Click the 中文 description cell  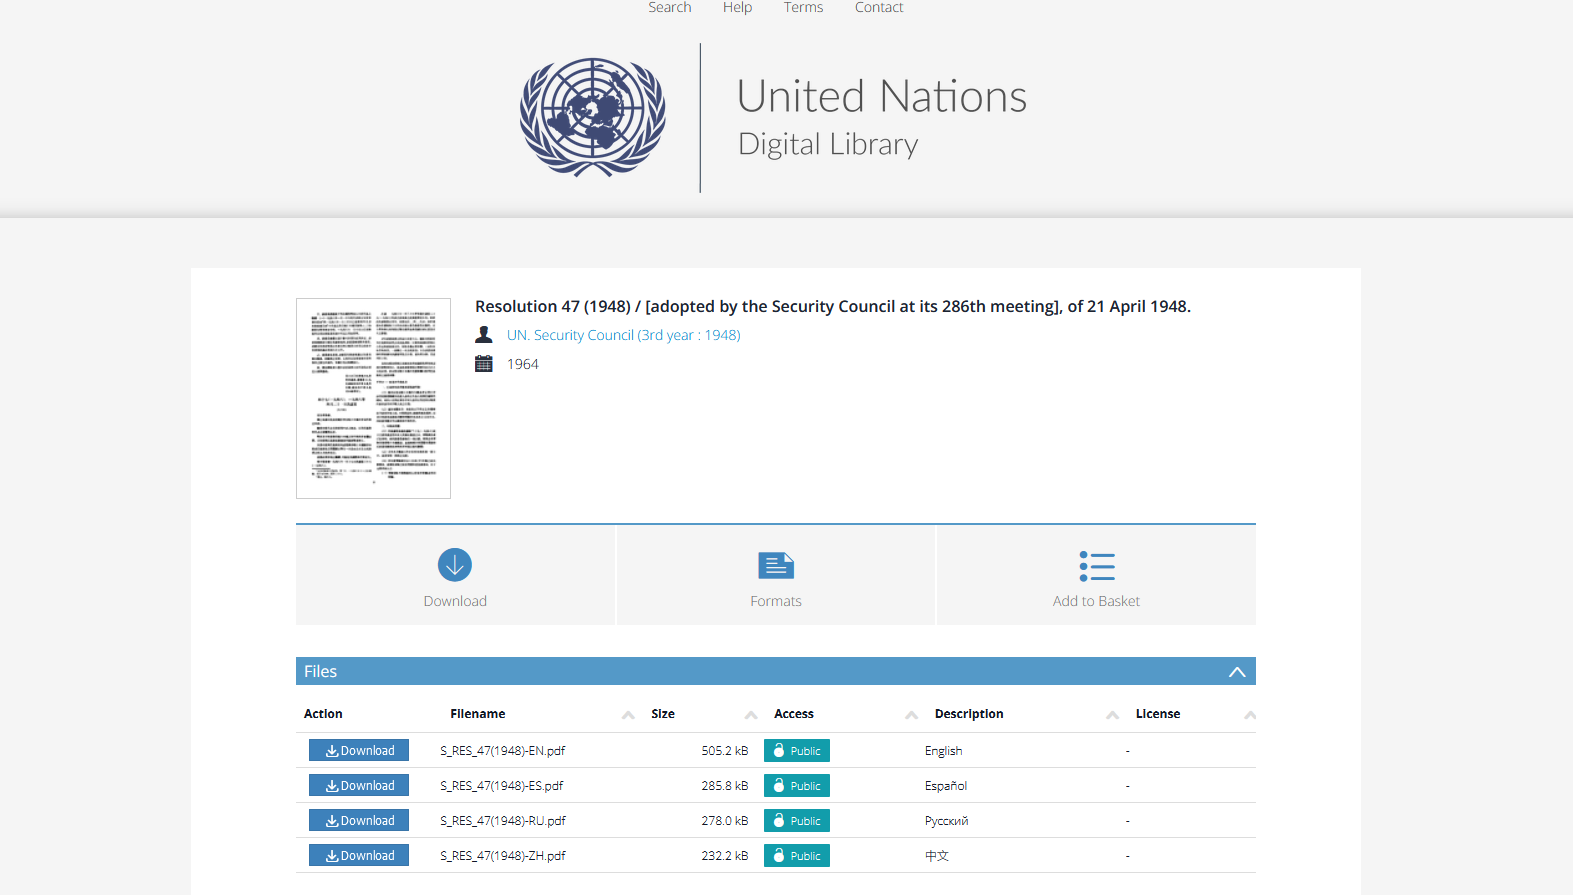coord(937,856)
